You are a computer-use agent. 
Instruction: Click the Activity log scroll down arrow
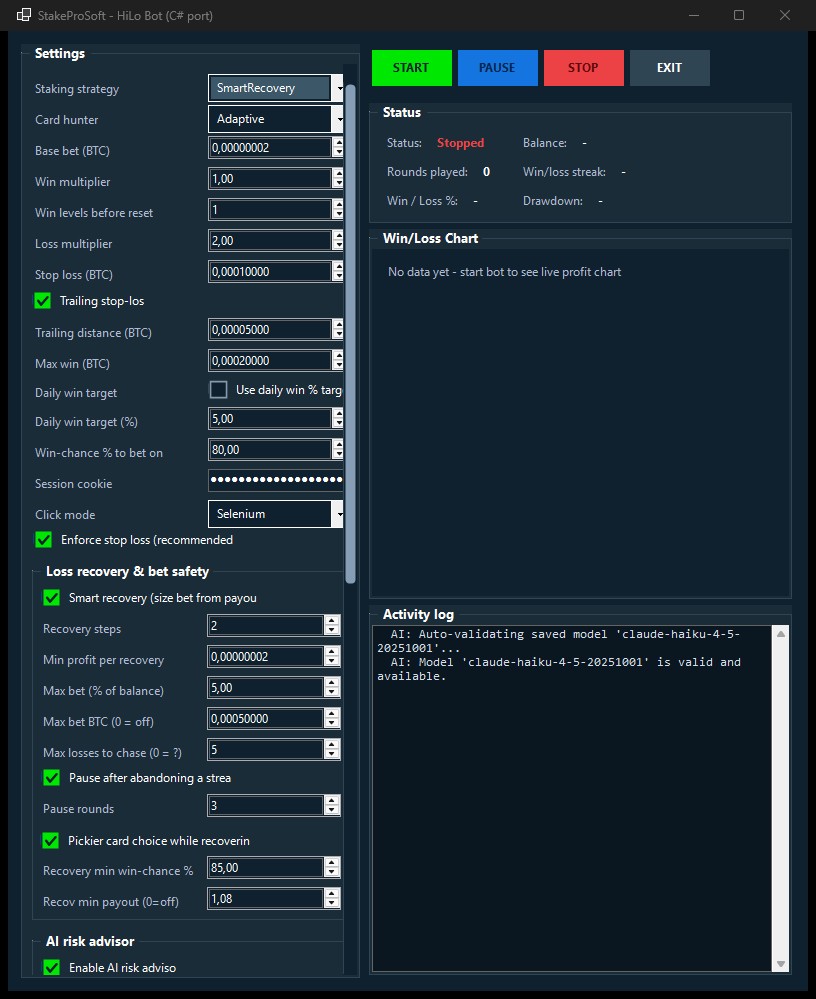point(781,964)
